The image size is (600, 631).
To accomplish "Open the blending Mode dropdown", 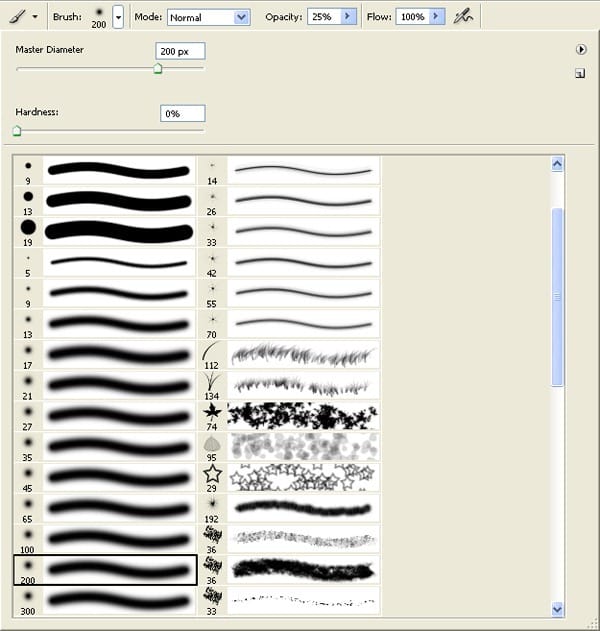I will click(x=208, y=17).
